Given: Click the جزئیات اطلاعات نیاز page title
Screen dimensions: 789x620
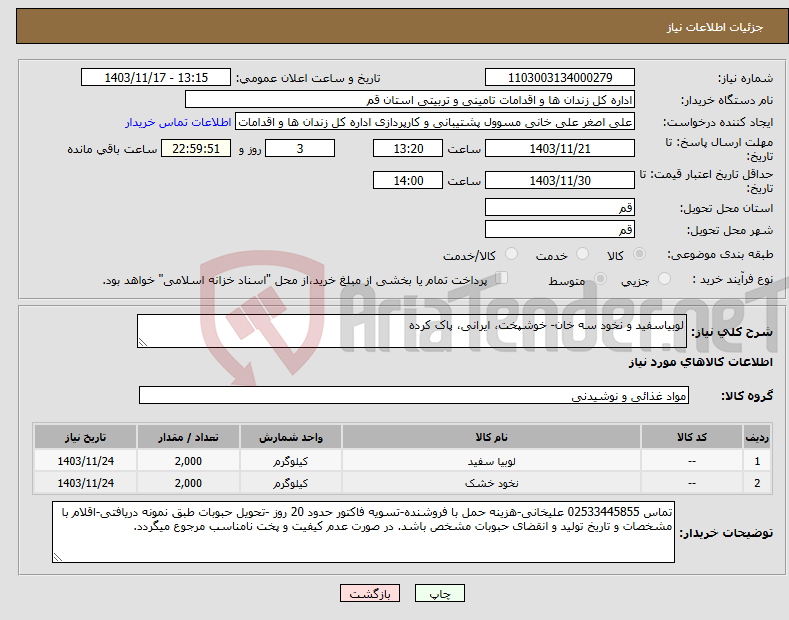Looking at the screenshot, I should point(715,27).
